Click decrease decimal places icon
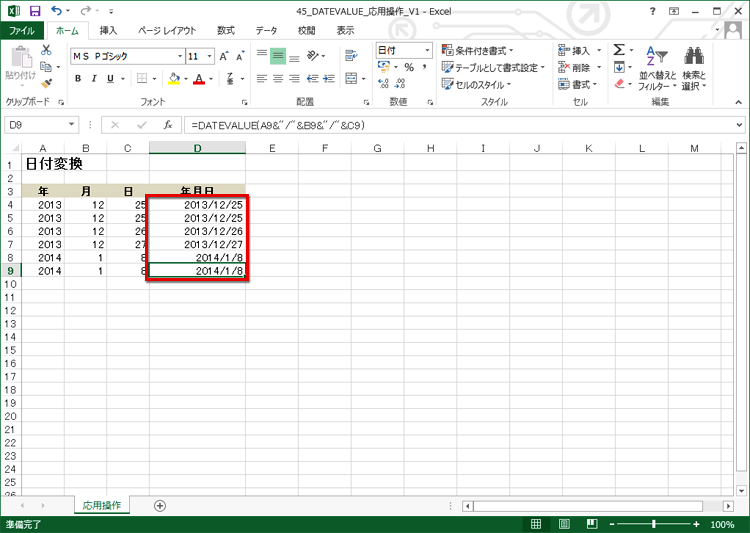This screenshot has height=533, width=750. click(400, 84)
